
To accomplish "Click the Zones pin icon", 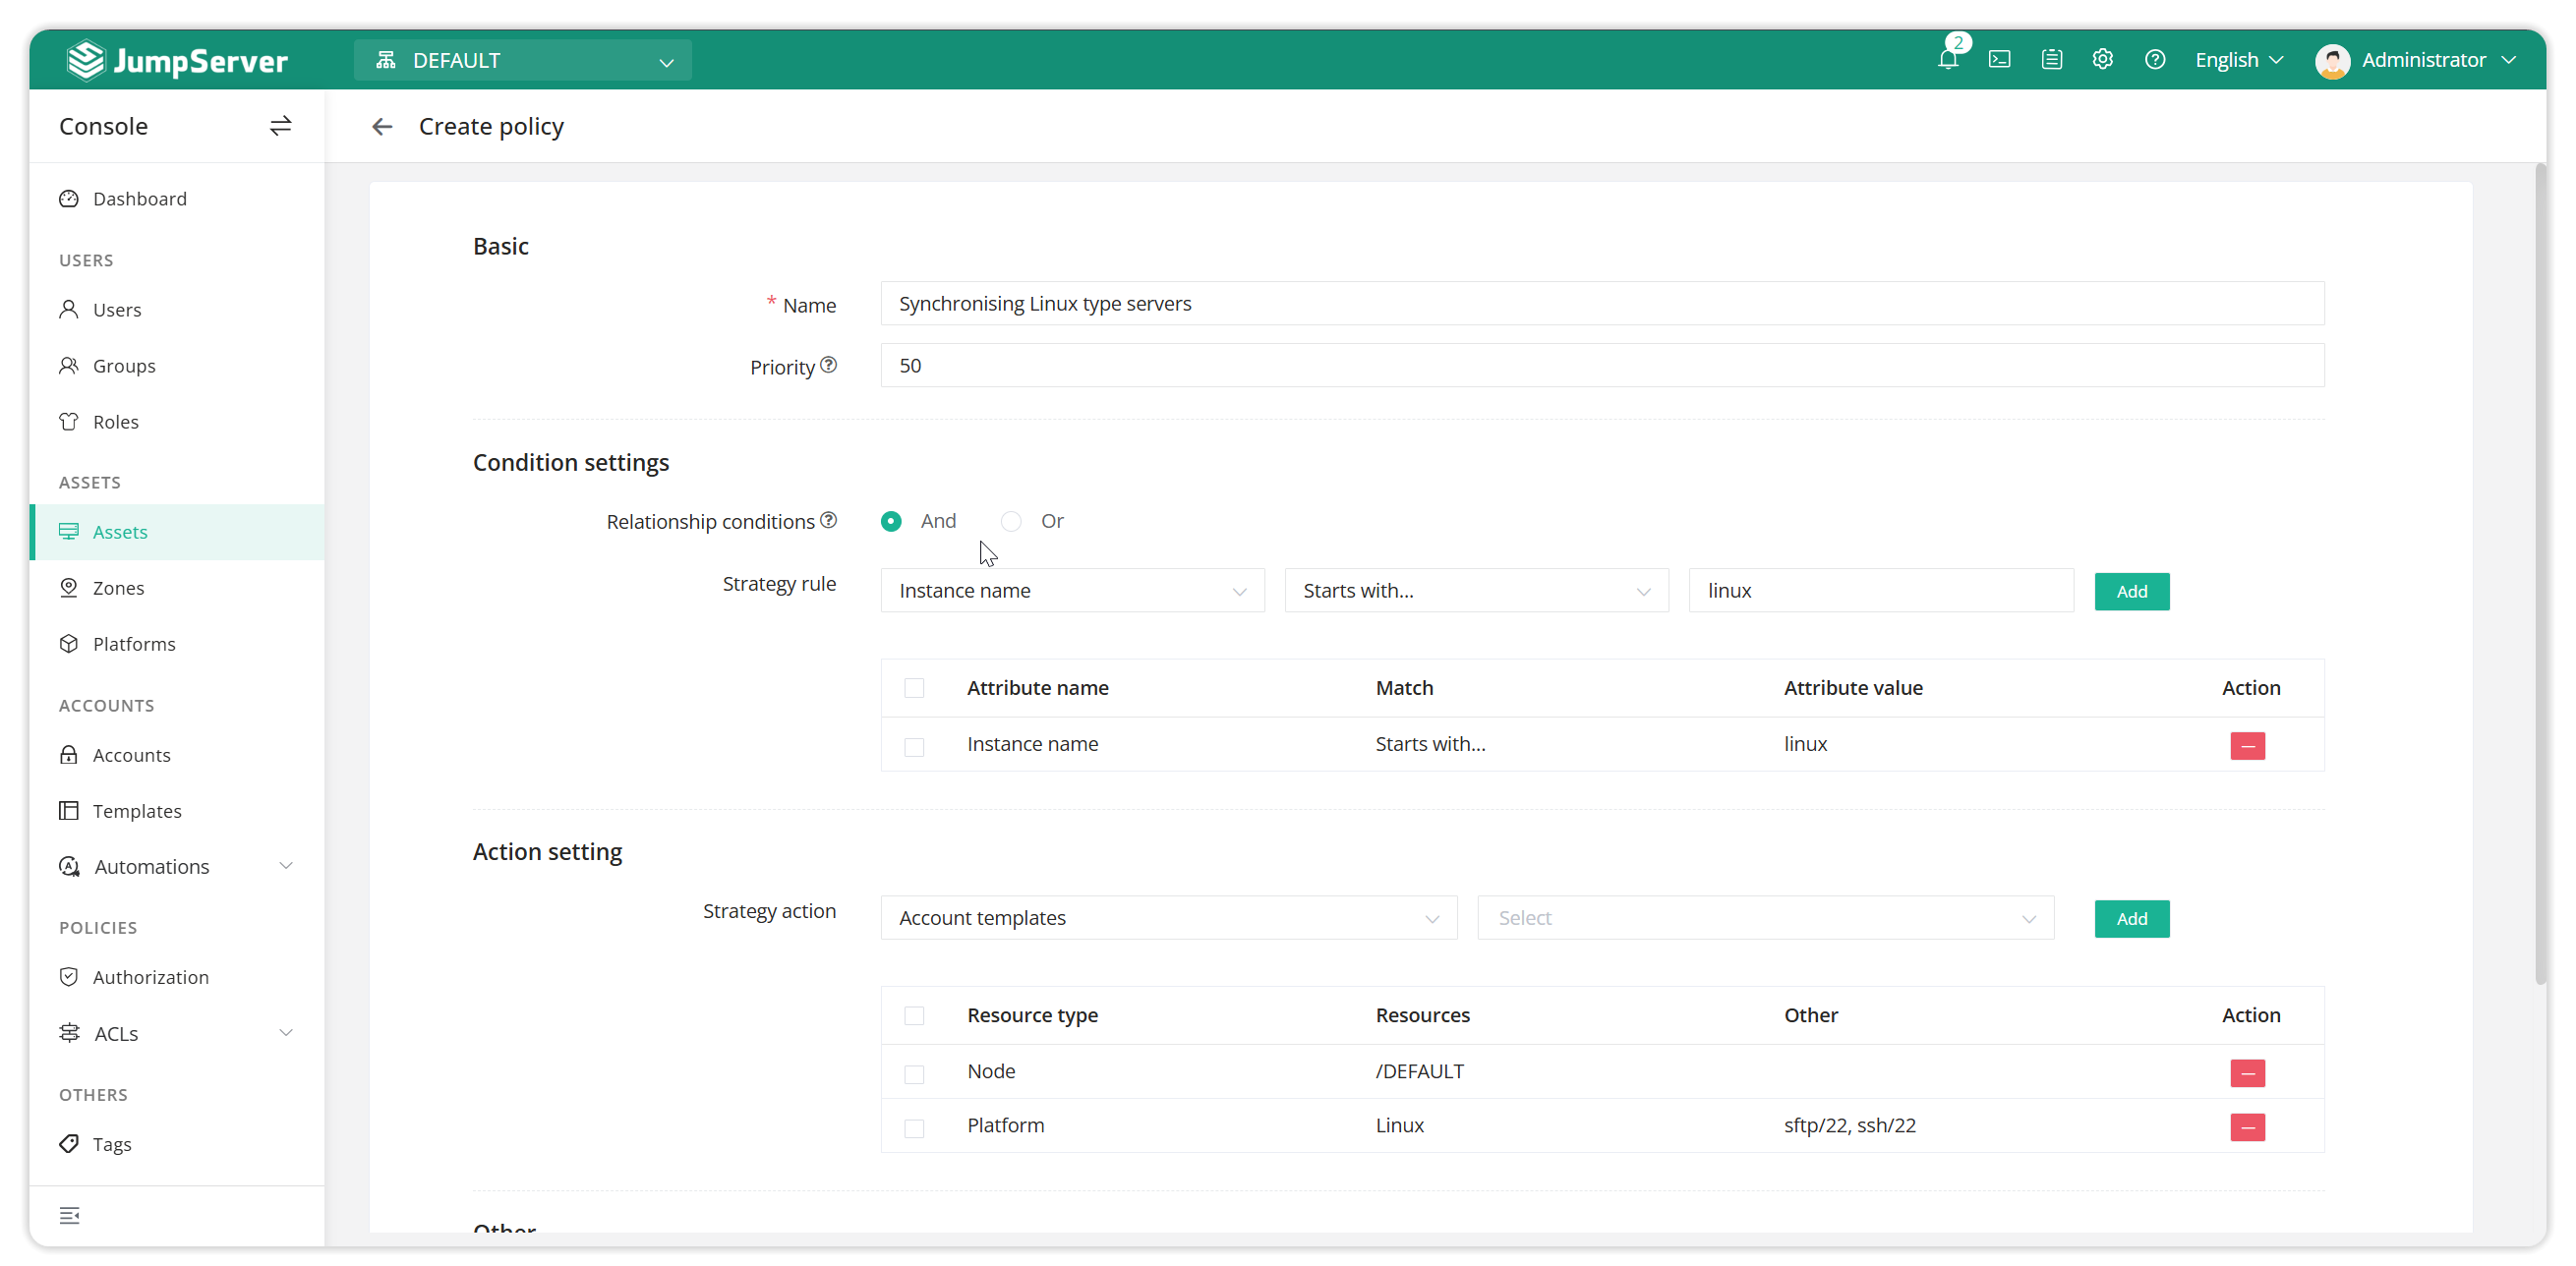I will 69,588.
